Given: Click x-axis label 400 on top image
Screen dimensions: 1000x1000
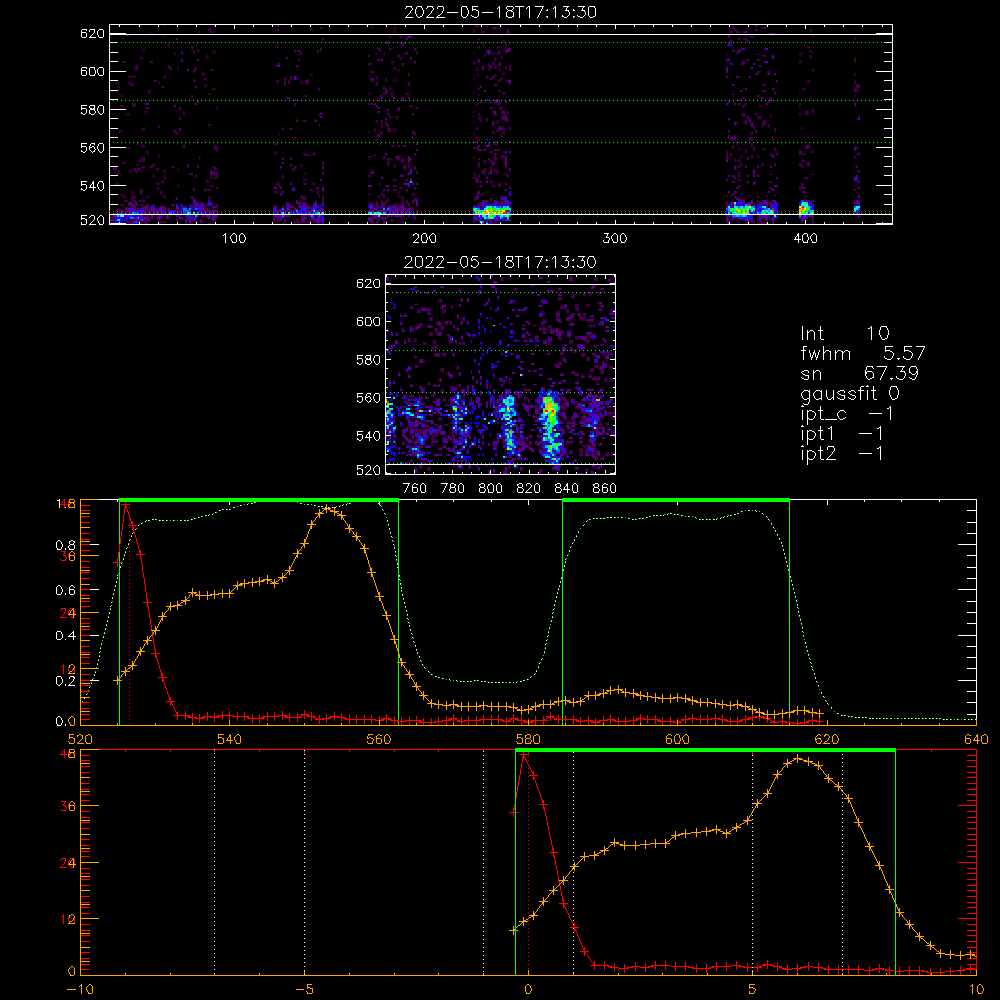Looking at the screenshot, I should click(805, 239).
